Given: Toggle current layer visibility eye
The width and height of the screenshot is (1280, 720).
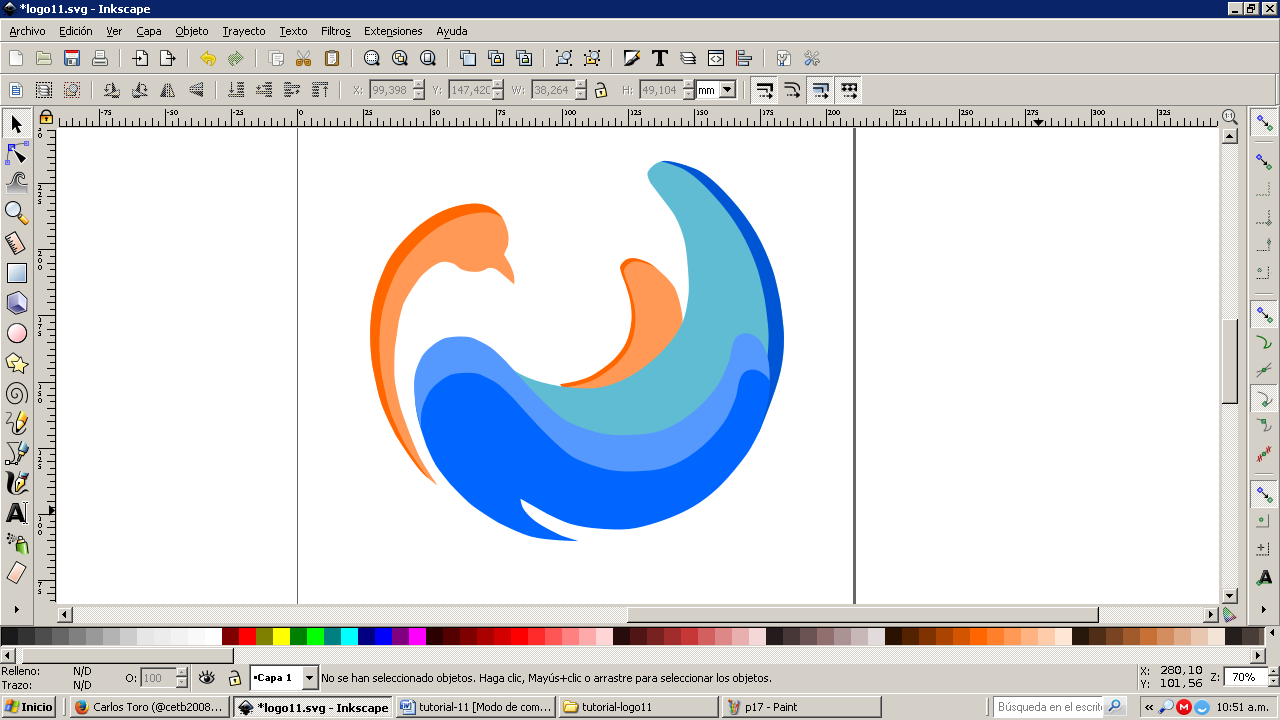Looking at the screenshot, I should point(207,678).
